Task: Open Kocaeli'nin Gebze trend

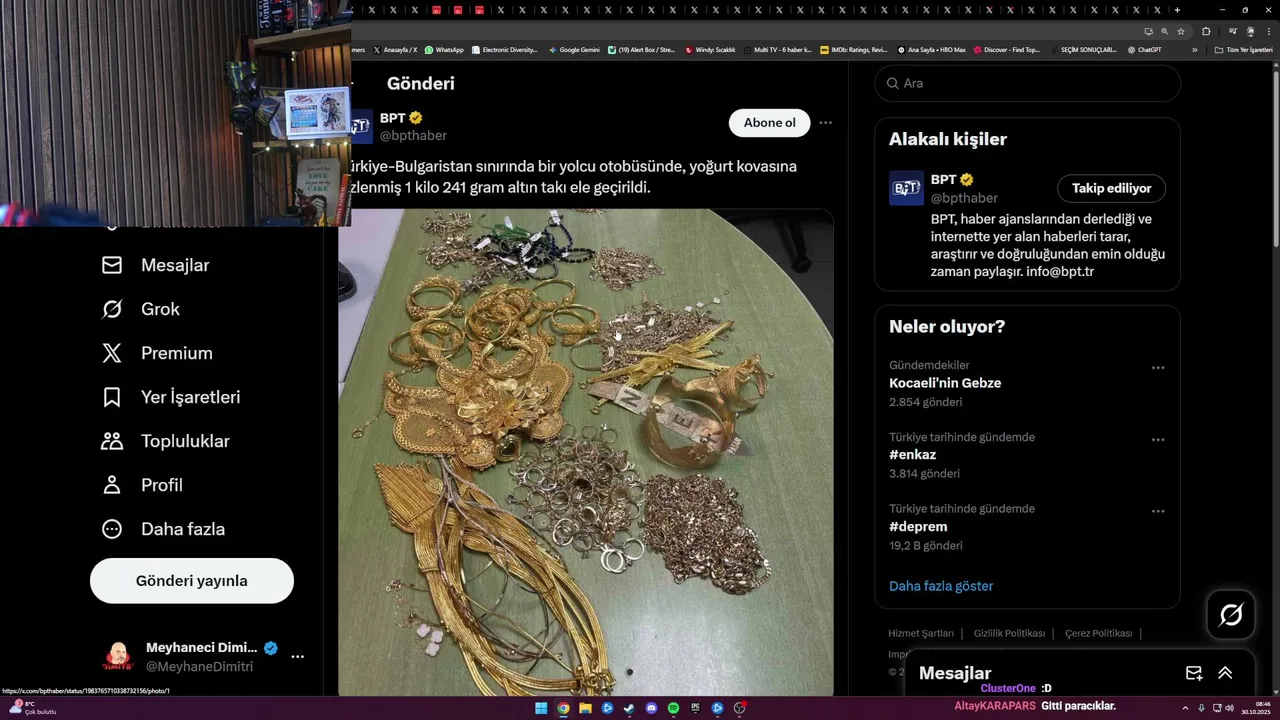Action: point(945,383)
